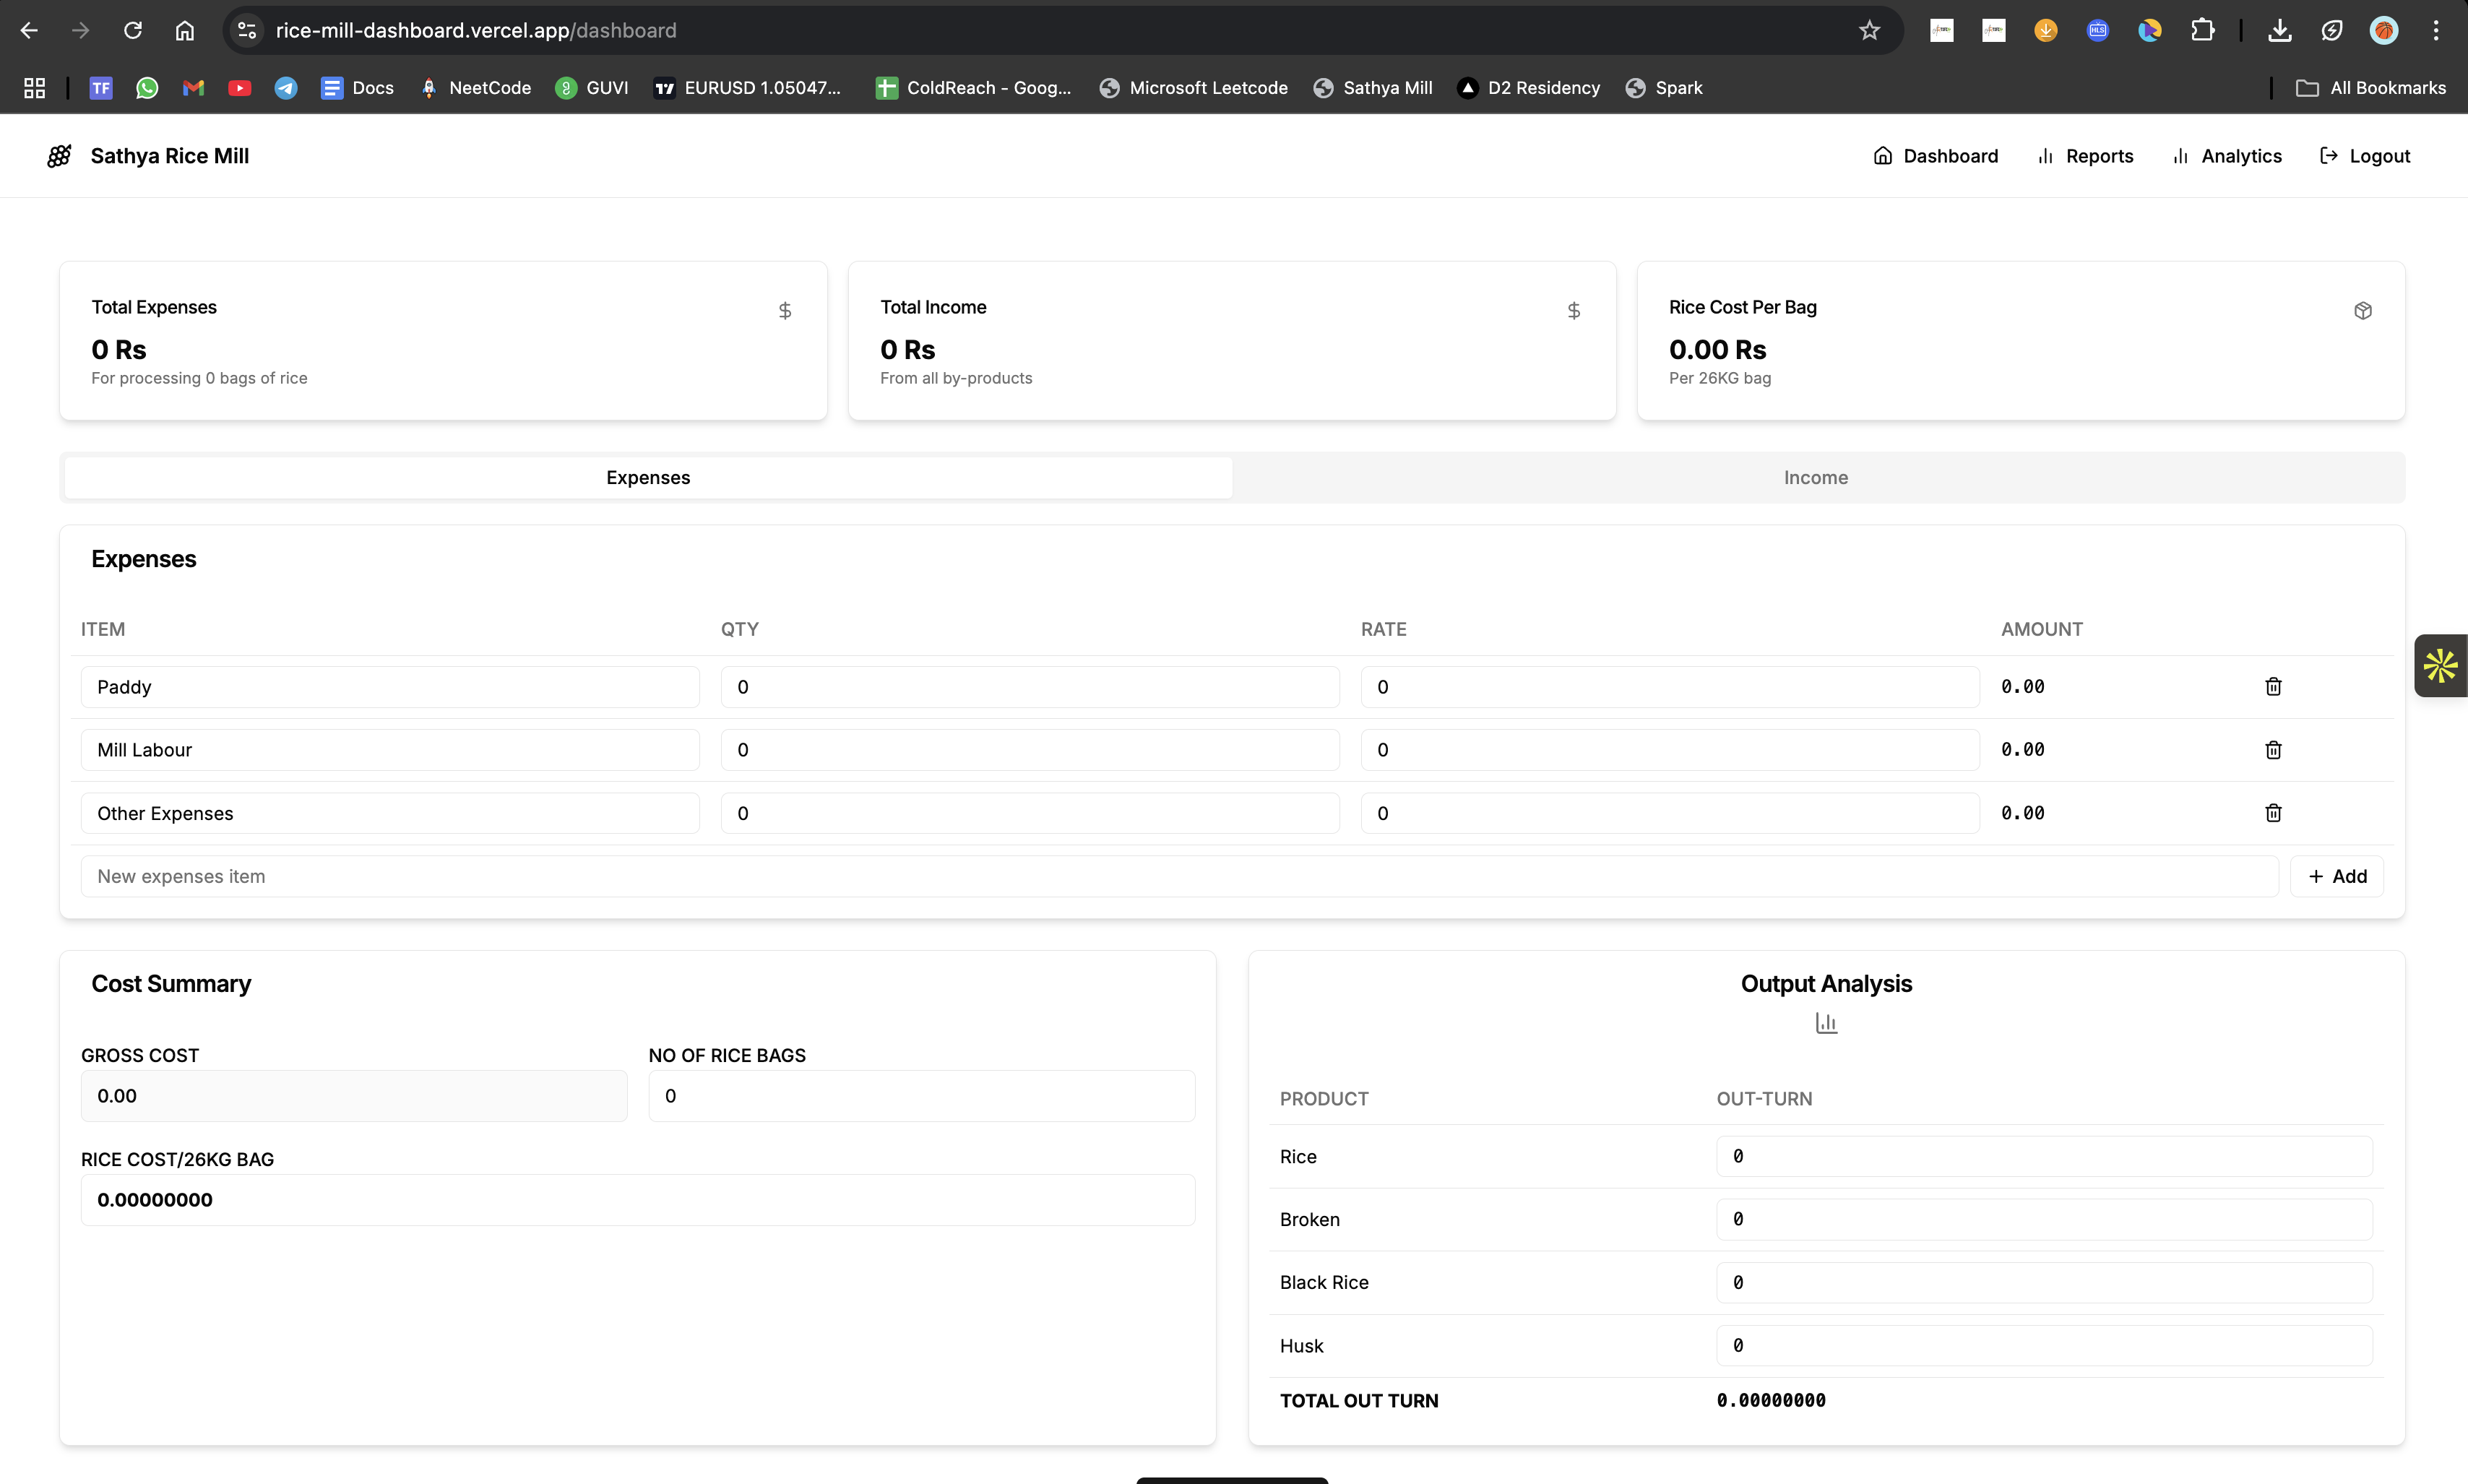Open the ColdReach Google Sheets bookmark
Viewport: 2468px width, 1484px height.
point(974,88)
